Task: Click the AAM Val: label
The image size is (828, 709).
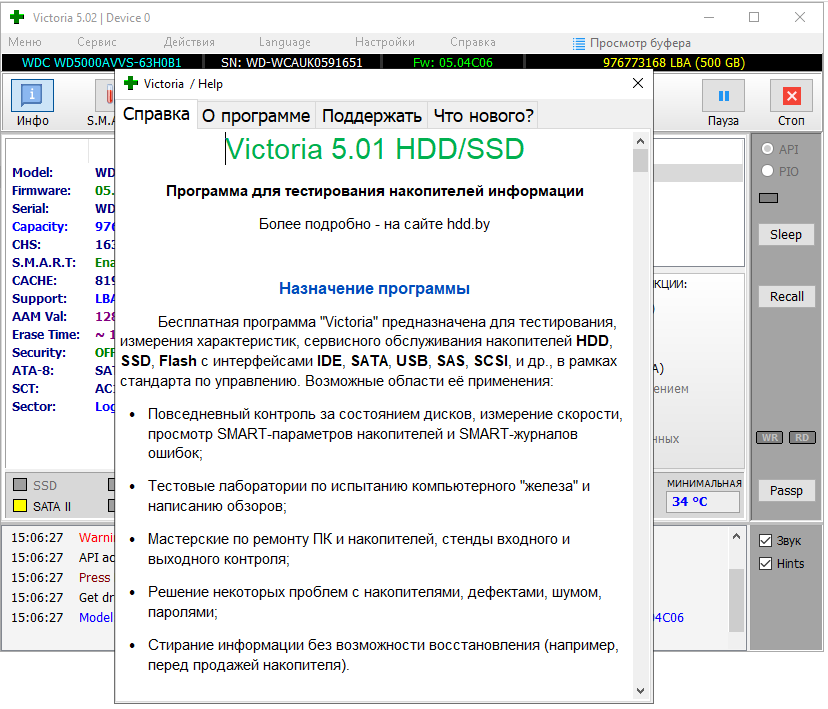Action: tap(40, 317)
